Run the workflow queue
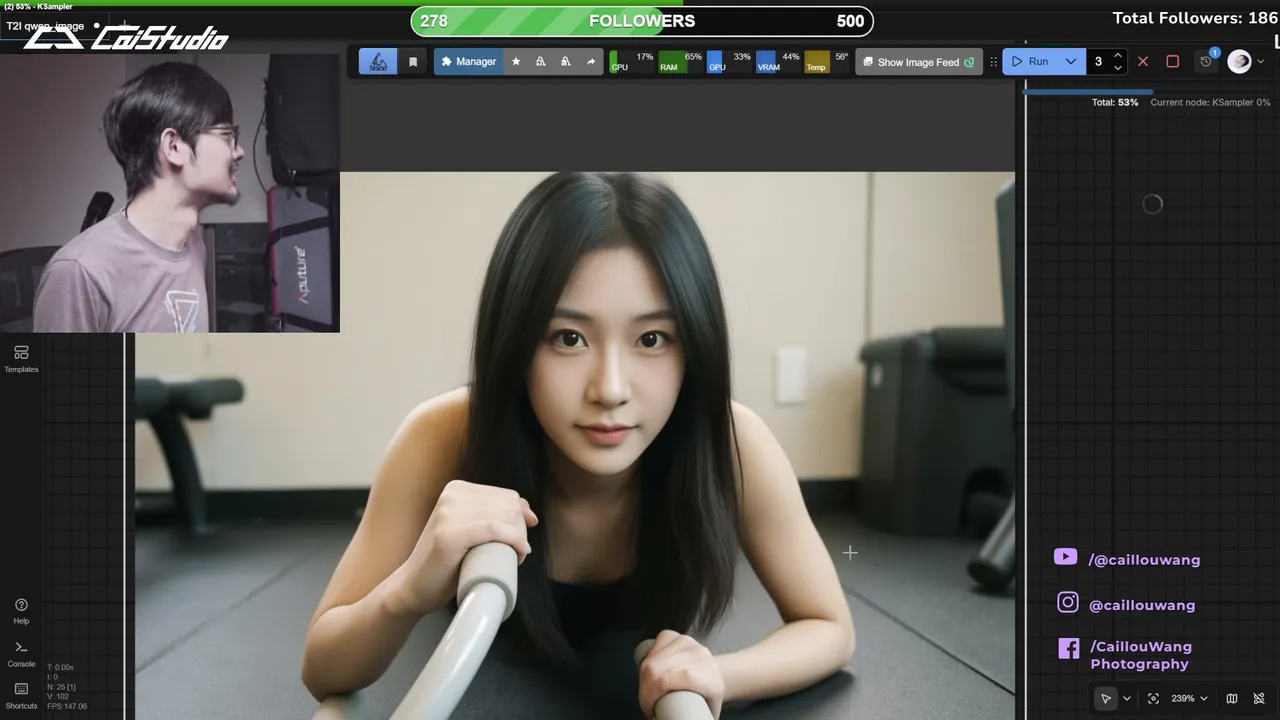This screenshot has width=1280, height=720. pyautogui.click(x=1031, y=62)
